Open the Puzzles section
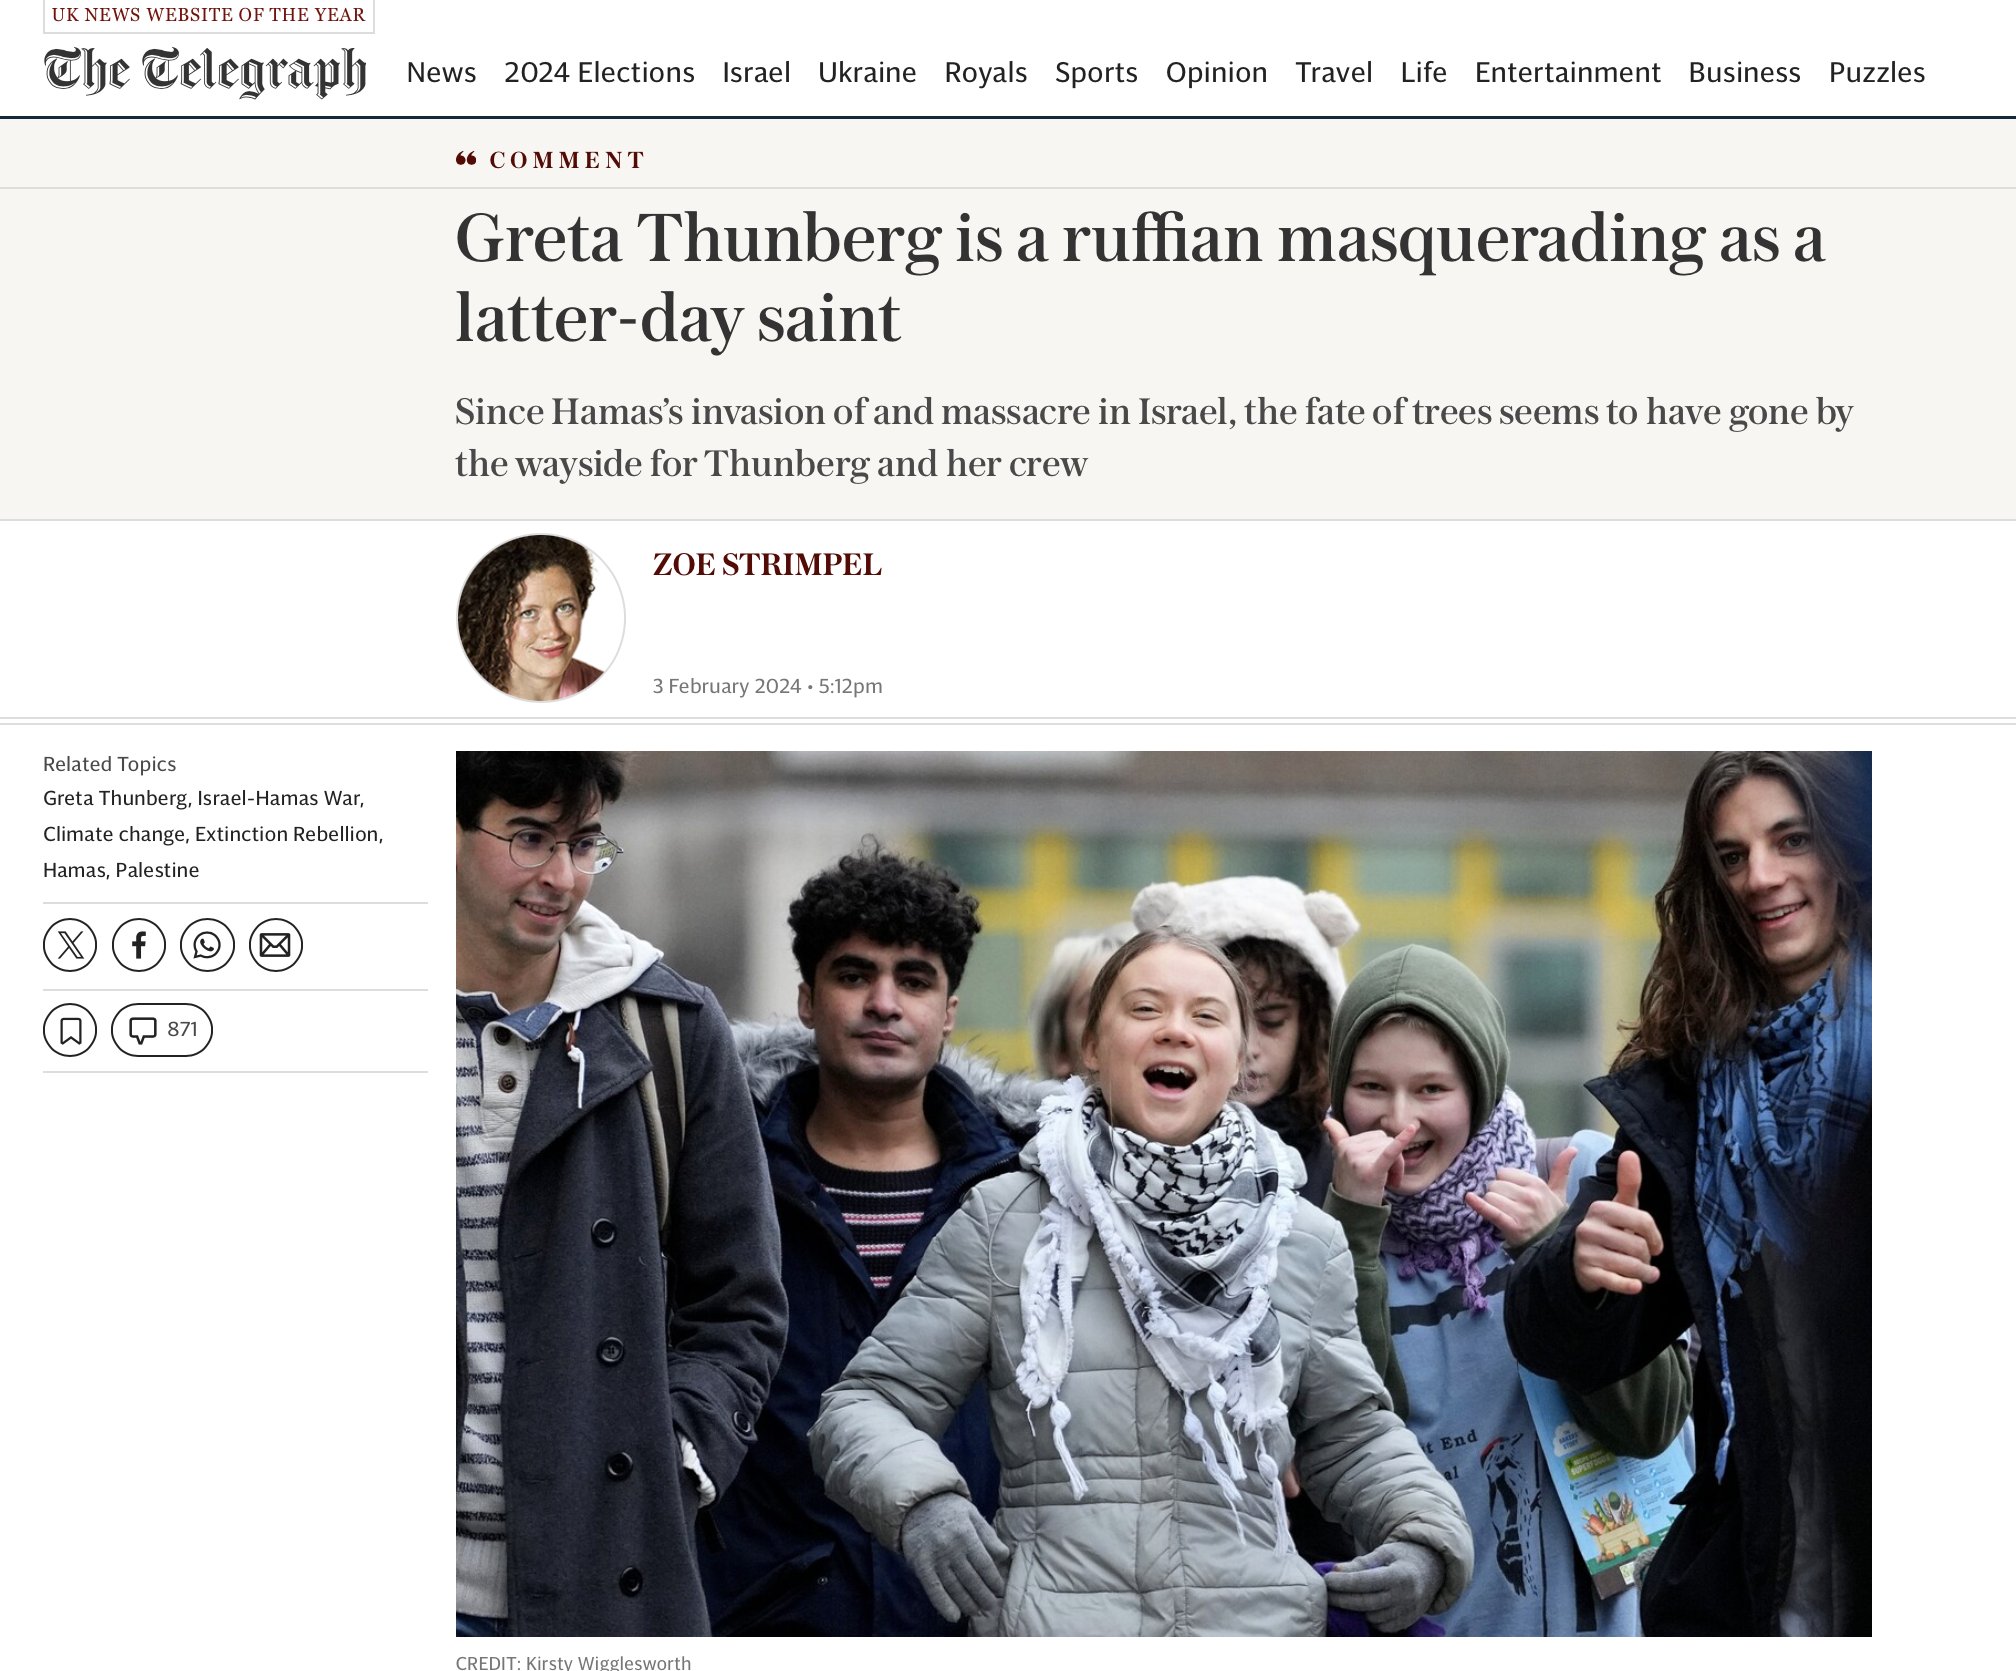Image resolution: width=2016 pixels, height=1671 pixels. coord(1876,72)
